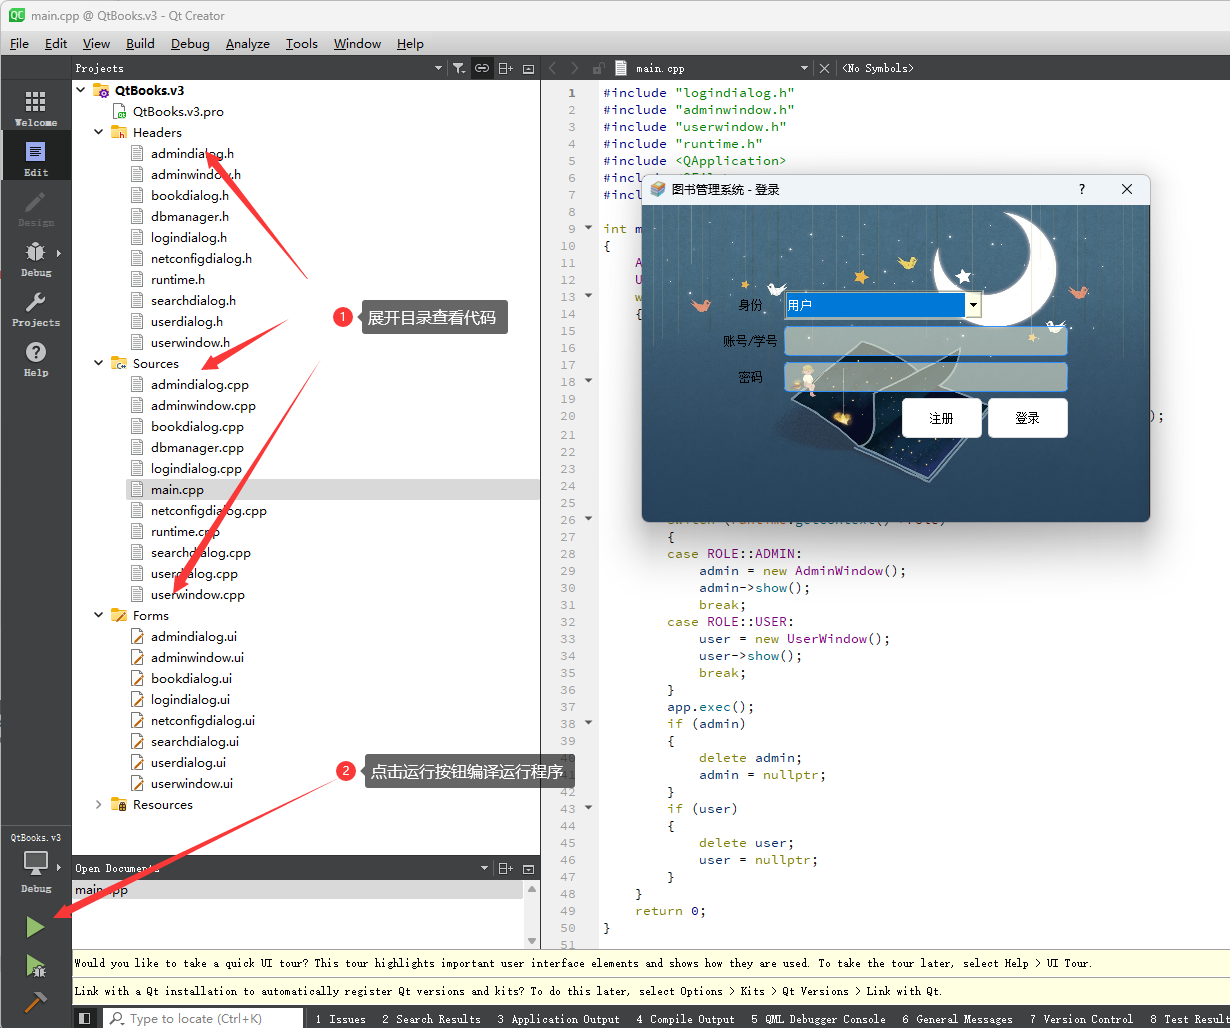Open the filter tree funnel icon
1230x1028 pixels.
458,68
